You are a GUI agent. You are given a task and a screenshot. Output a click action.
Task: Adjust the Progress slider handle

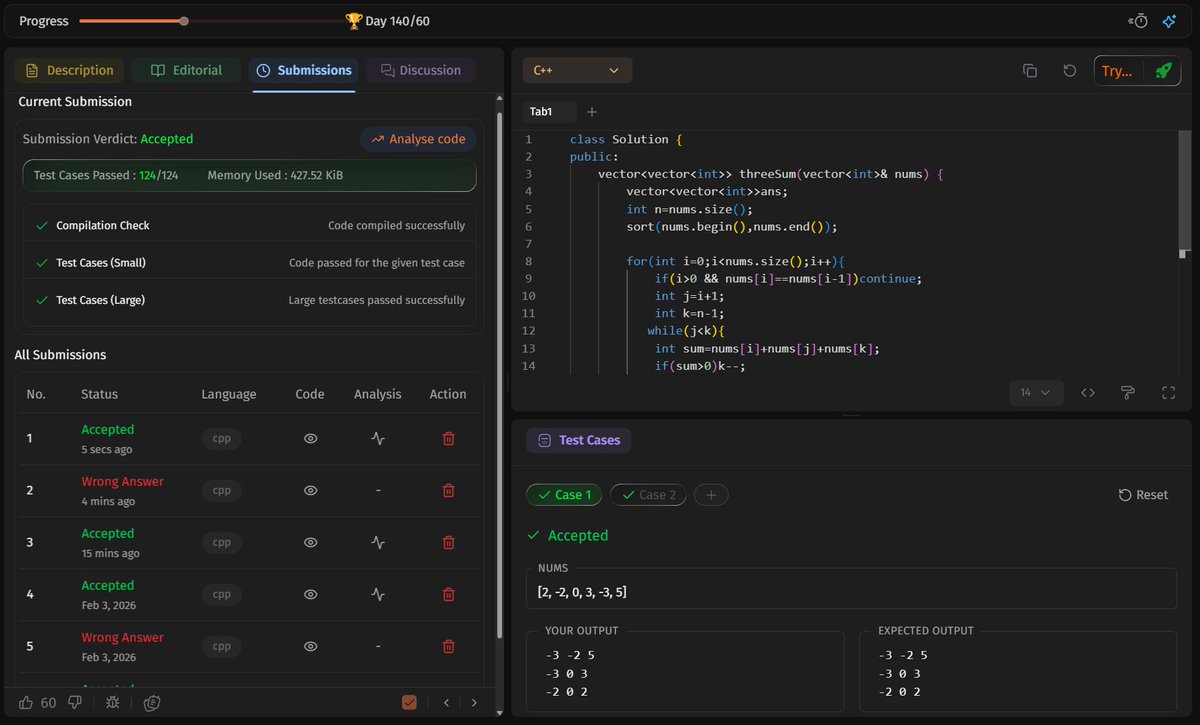(x=184, y=20)
